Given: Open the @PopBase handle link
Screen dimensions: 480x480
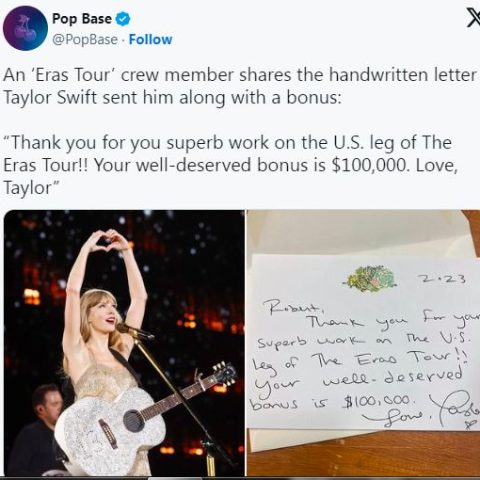Looking at the screenshot, I should pos(85,39).
